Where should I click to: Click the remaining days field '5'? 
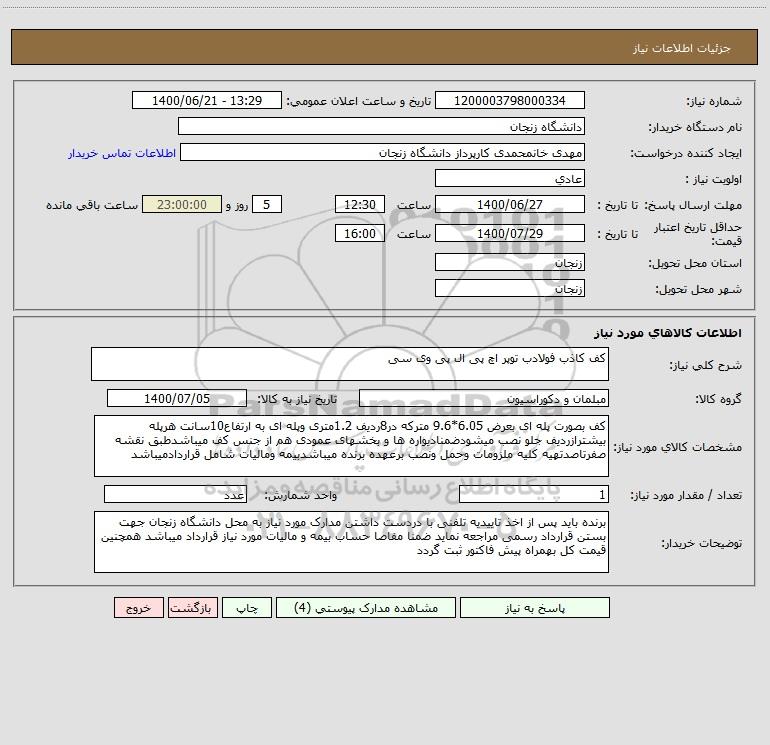267,204
